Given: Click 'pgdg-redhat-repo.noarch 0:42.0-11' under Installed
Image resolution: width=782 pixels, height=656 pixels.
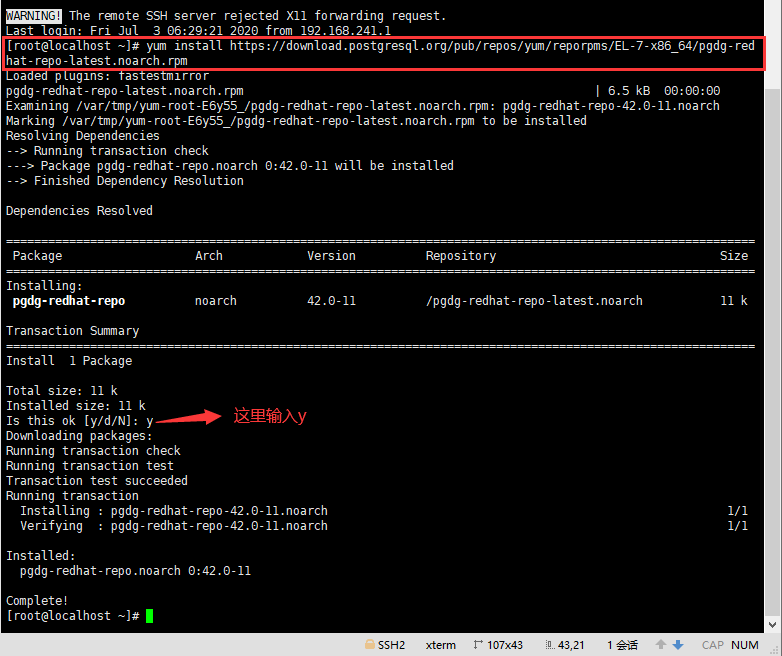Looking at the screenshot, I should (135, 571).
